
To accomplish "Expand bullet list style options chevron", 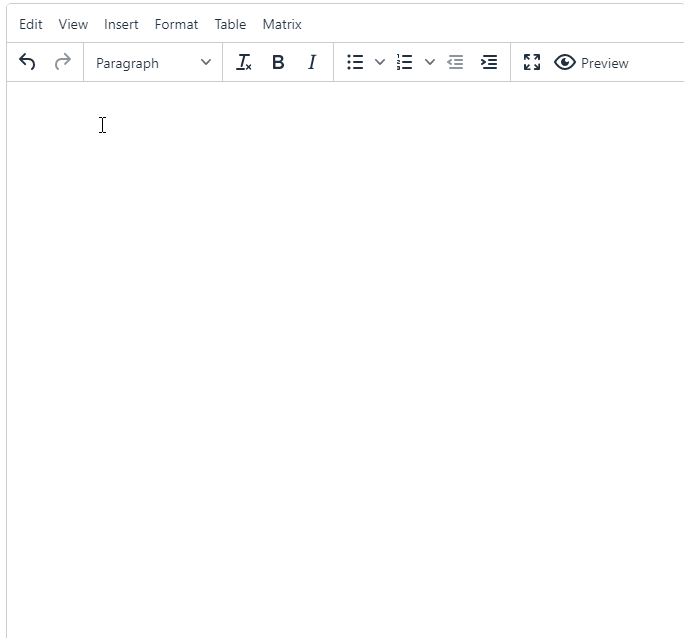I will coord(380,62).
